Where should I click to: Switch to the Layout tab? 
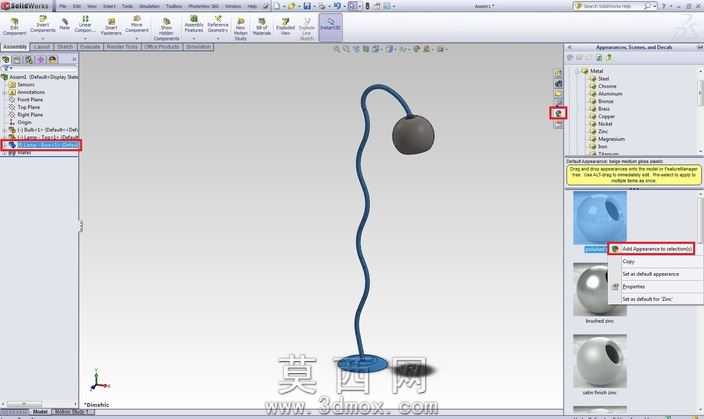pyautogui.click(x=42, y=47)
